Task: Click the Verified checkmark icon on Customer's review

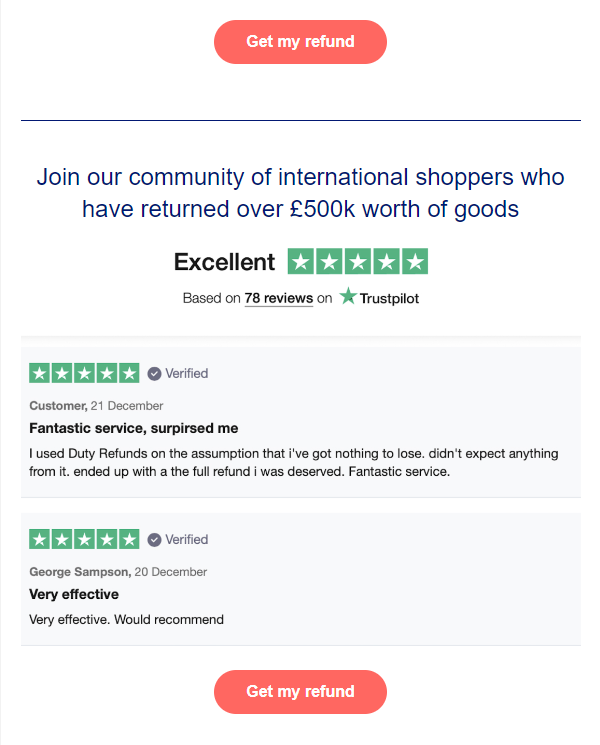Action: coord(154,374)
